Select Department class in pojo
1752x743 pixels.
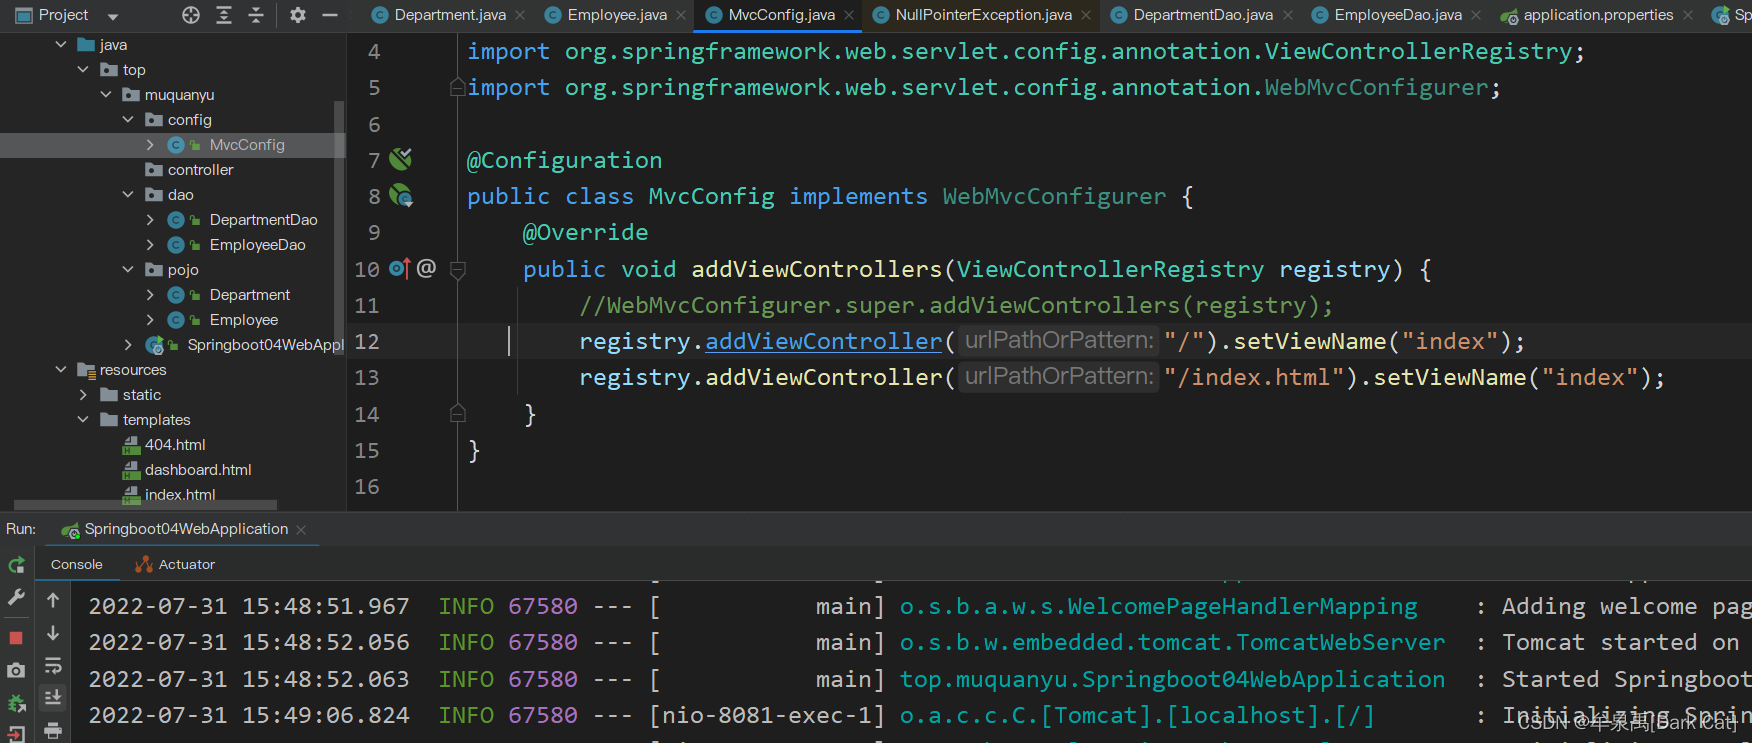pyautogui.click(x=250, y=295)
